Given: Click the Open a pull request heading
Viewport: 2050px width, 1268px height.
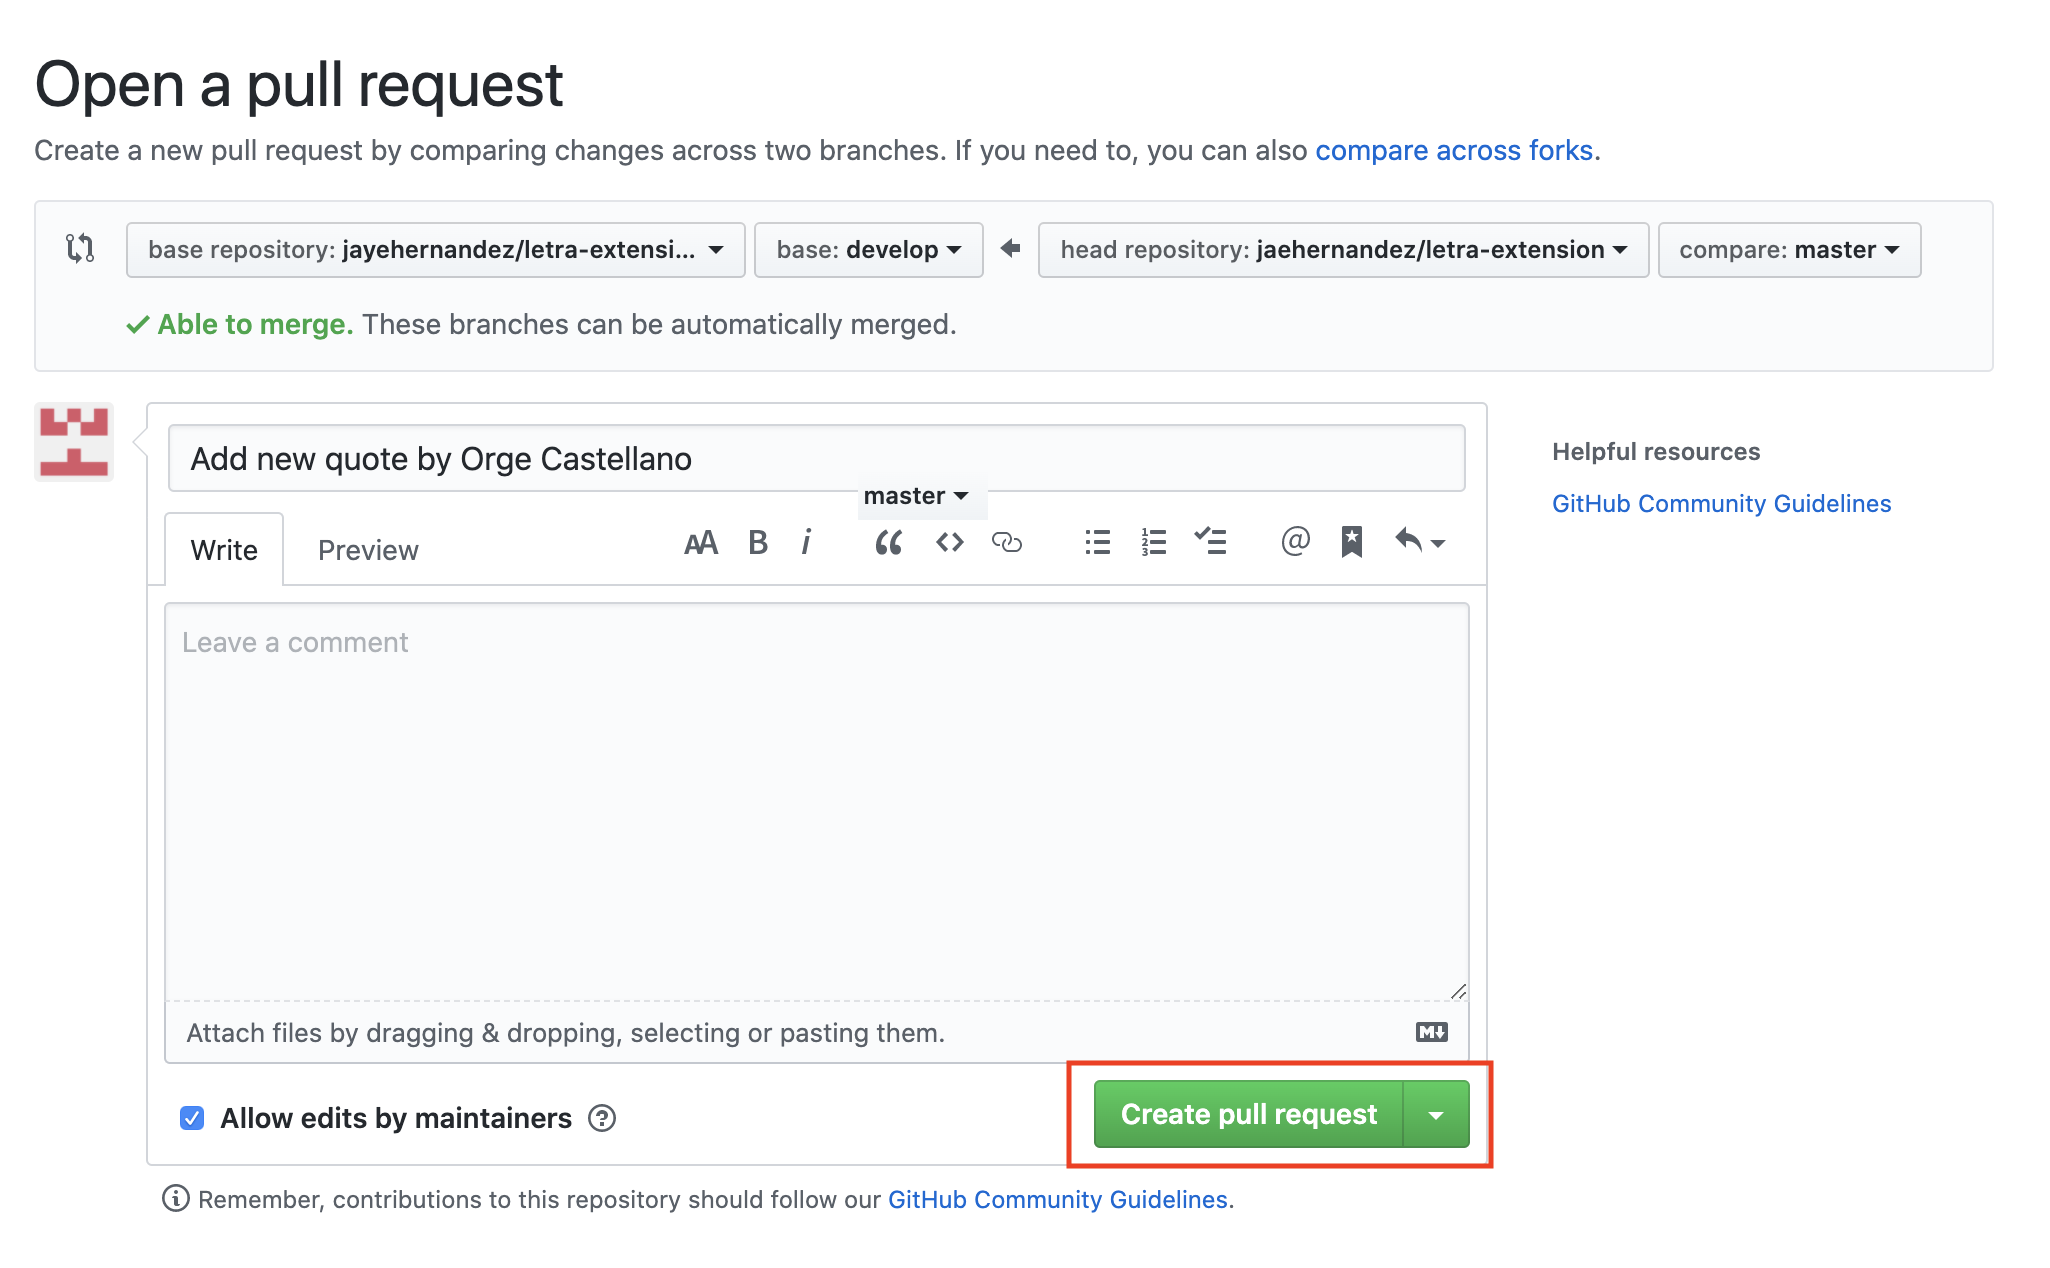Looking at the screenshot, I should 299,84.
